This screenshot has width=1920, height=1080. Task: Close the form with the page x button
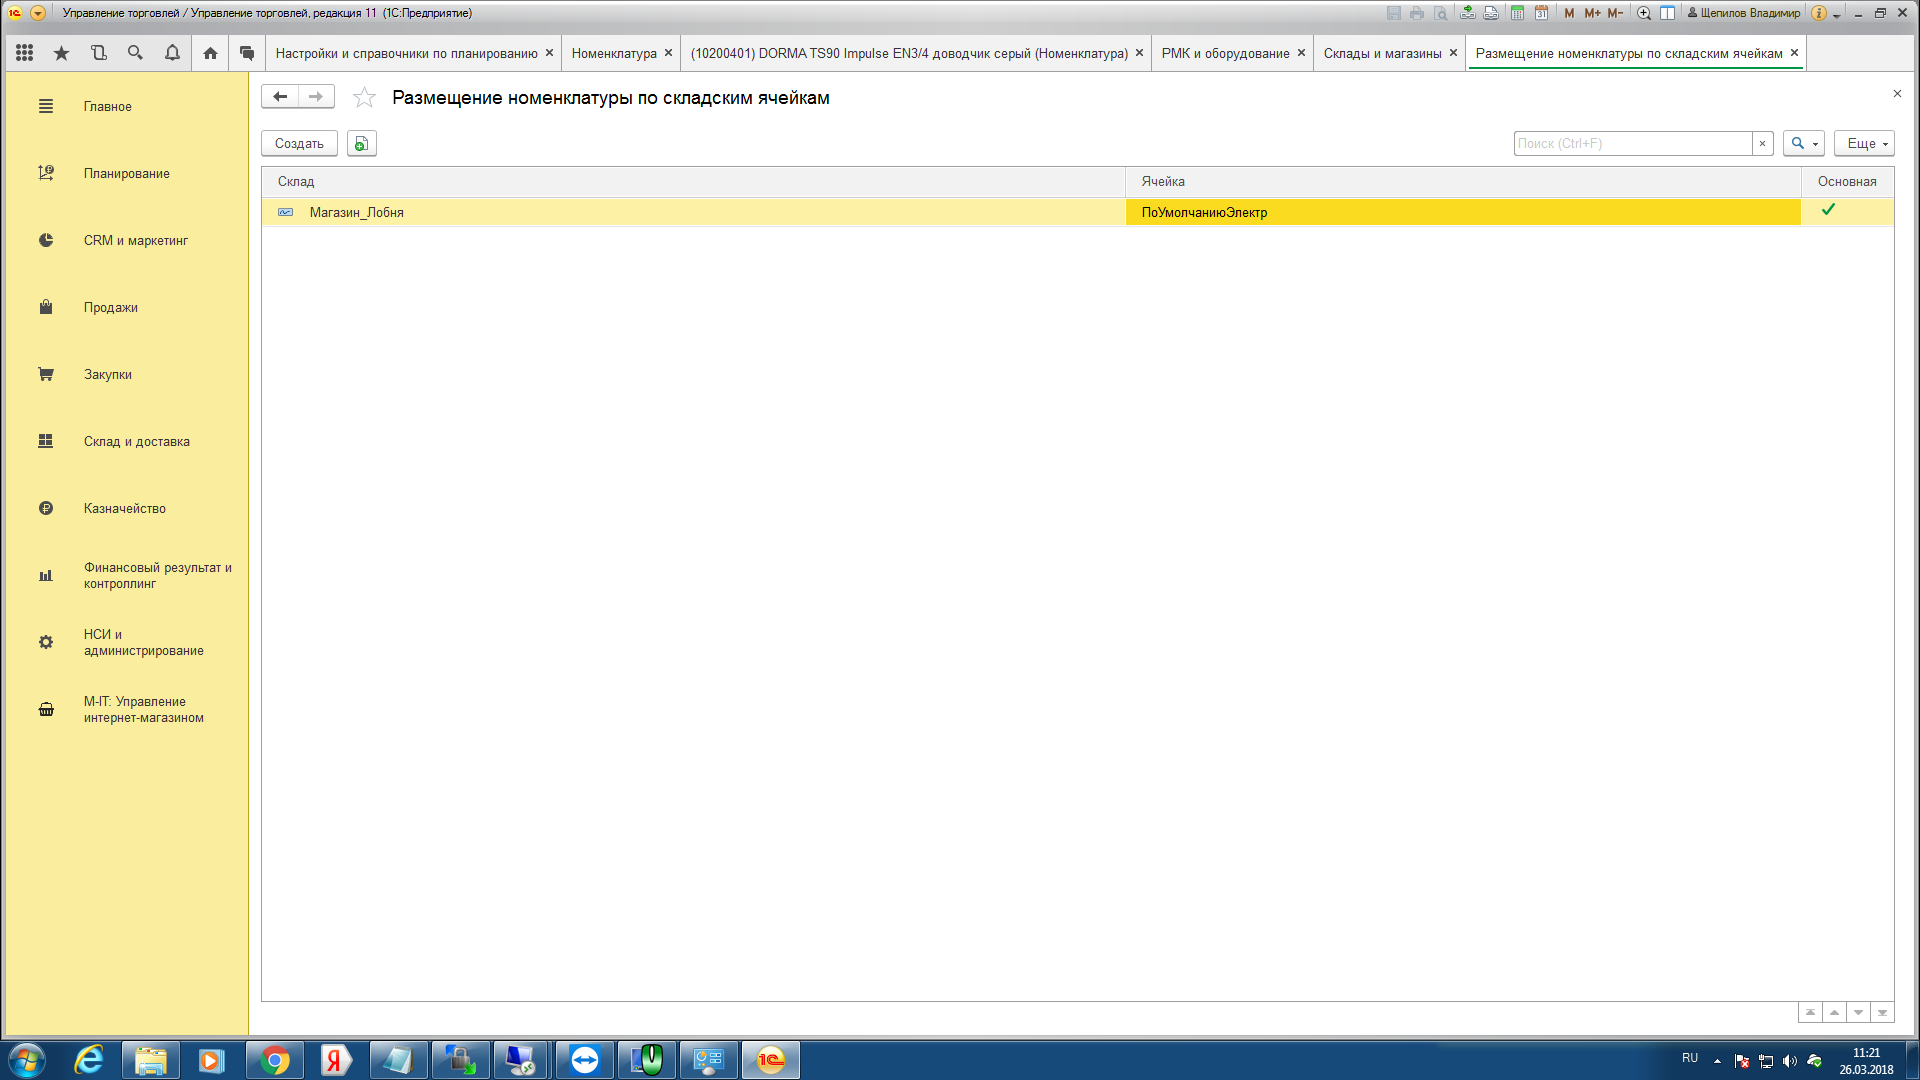click(x=1897, y=94)
